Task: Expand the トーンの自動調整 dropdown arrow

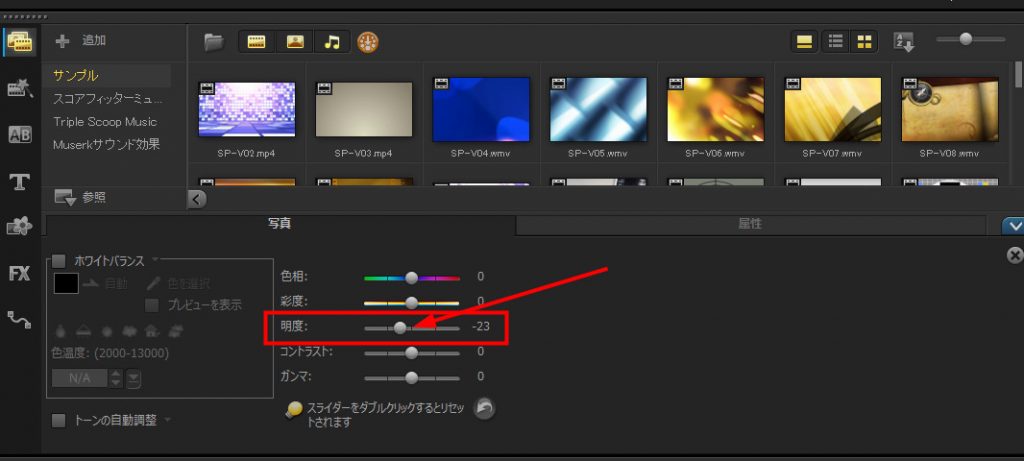Action: coord(166,420)
